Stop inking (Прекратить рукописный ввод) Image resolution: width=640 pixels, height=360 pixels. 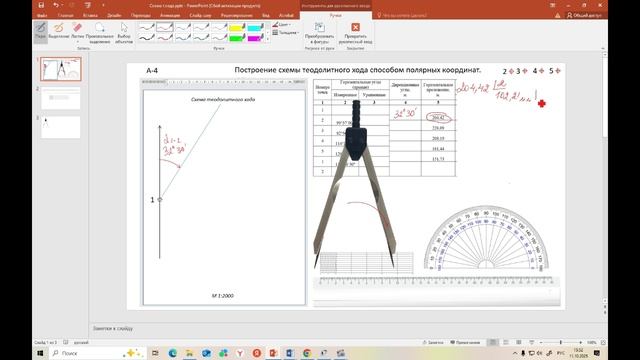(355, 32)
